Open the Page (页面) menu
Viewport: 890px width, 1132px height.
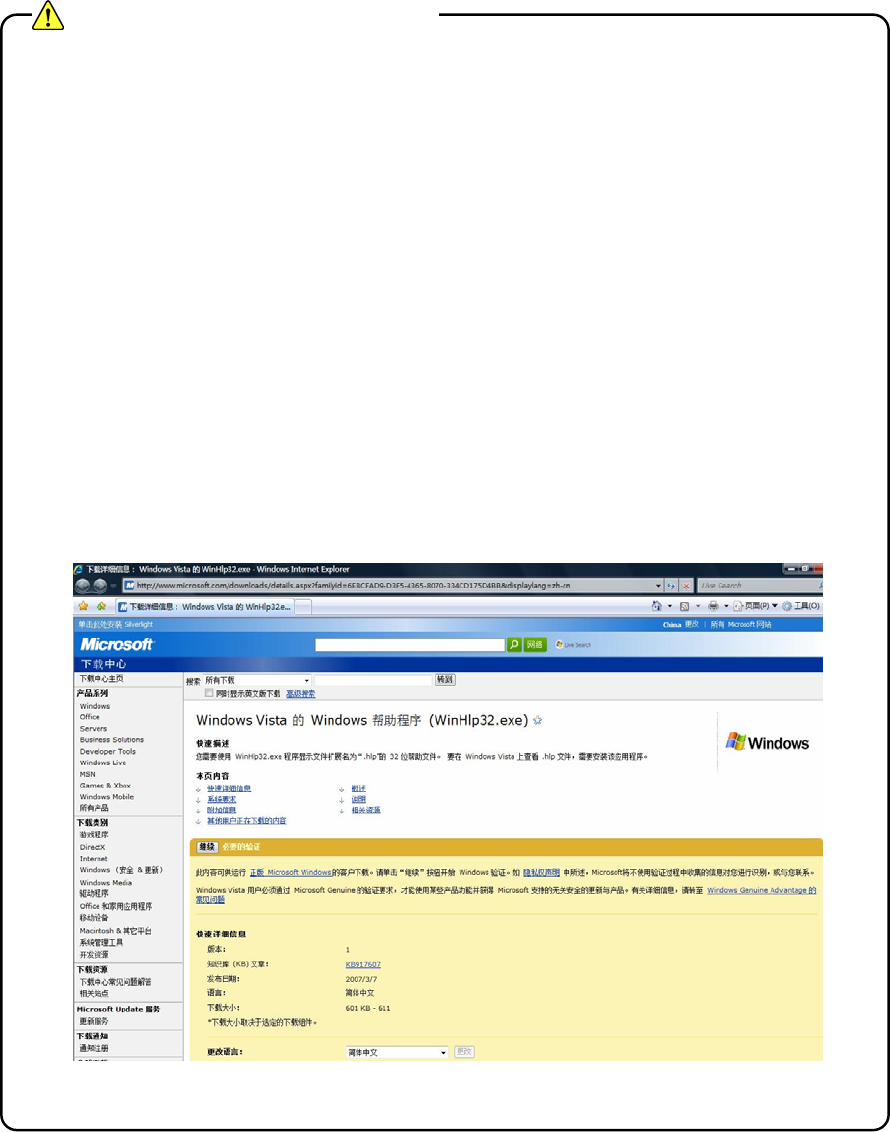pyautogui.click(x=755, y=606)
